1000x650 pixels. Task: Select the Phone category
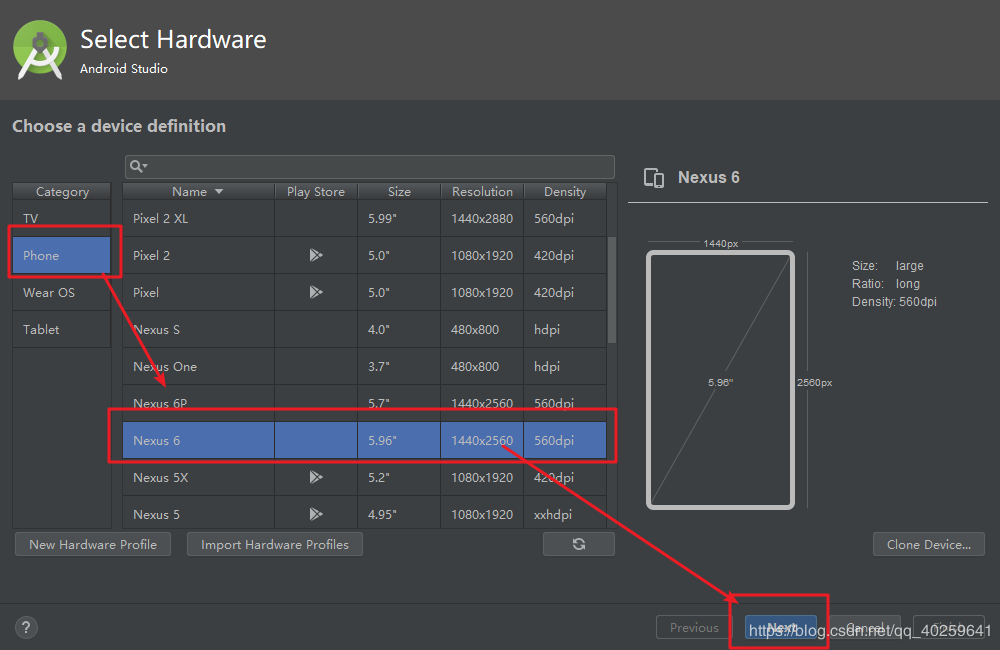(x=61, y=255)
